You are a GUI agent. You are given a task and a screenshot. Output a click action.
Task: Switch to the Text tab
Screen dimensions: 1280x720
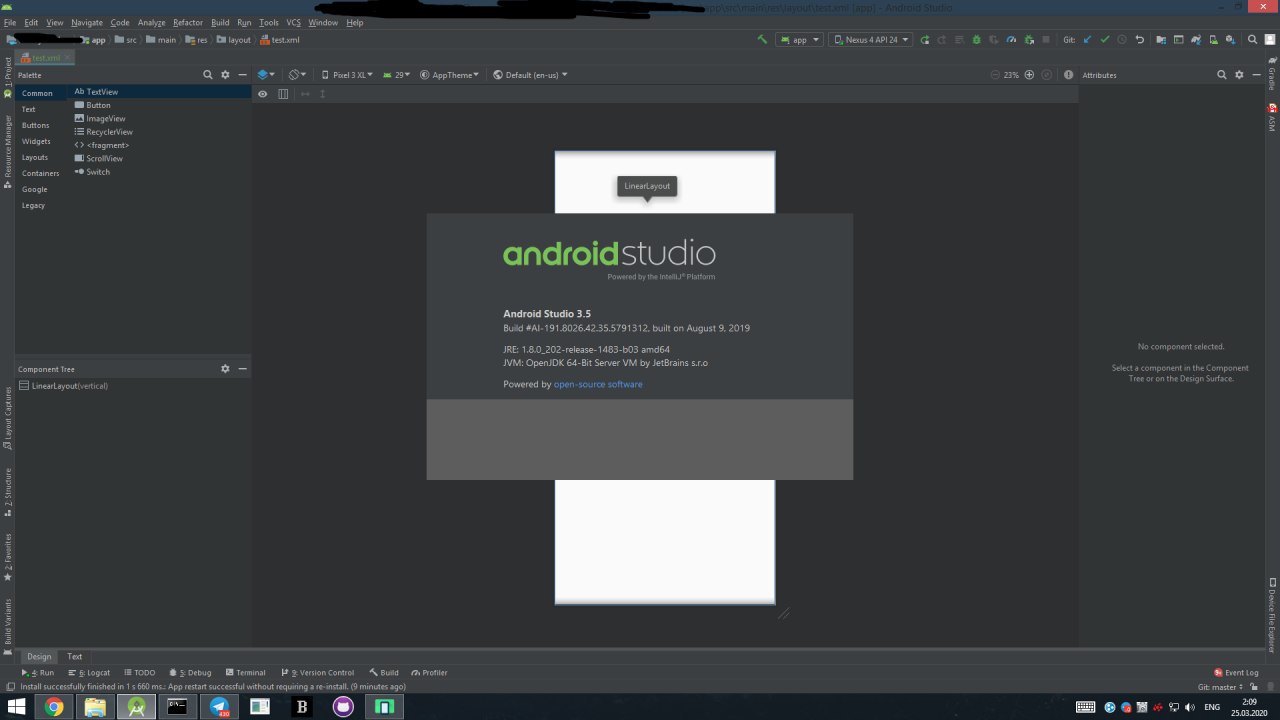[x=75, y=656]
